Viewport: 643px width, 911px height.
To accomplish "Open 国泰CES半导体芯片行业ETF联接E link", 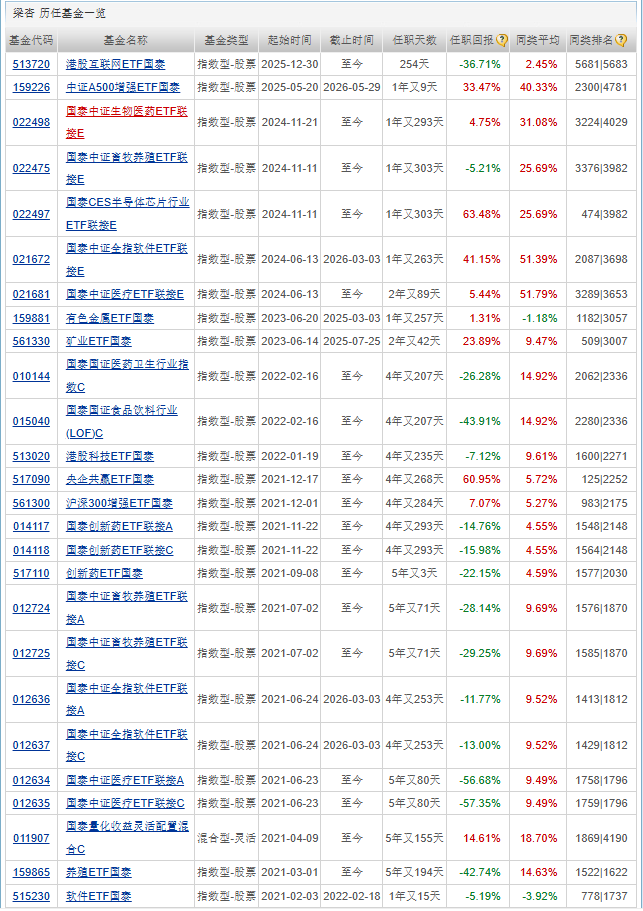I will [x=127, y=214].
